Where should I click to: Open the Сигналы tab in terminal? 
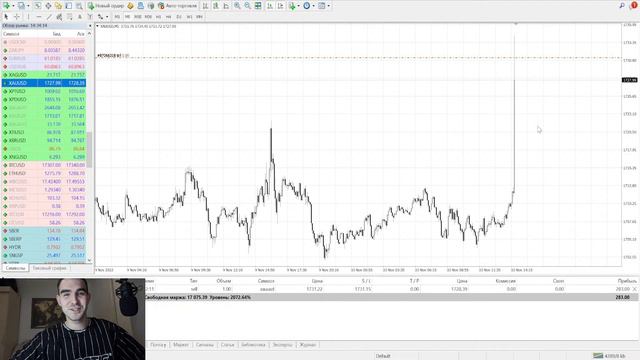204,345
